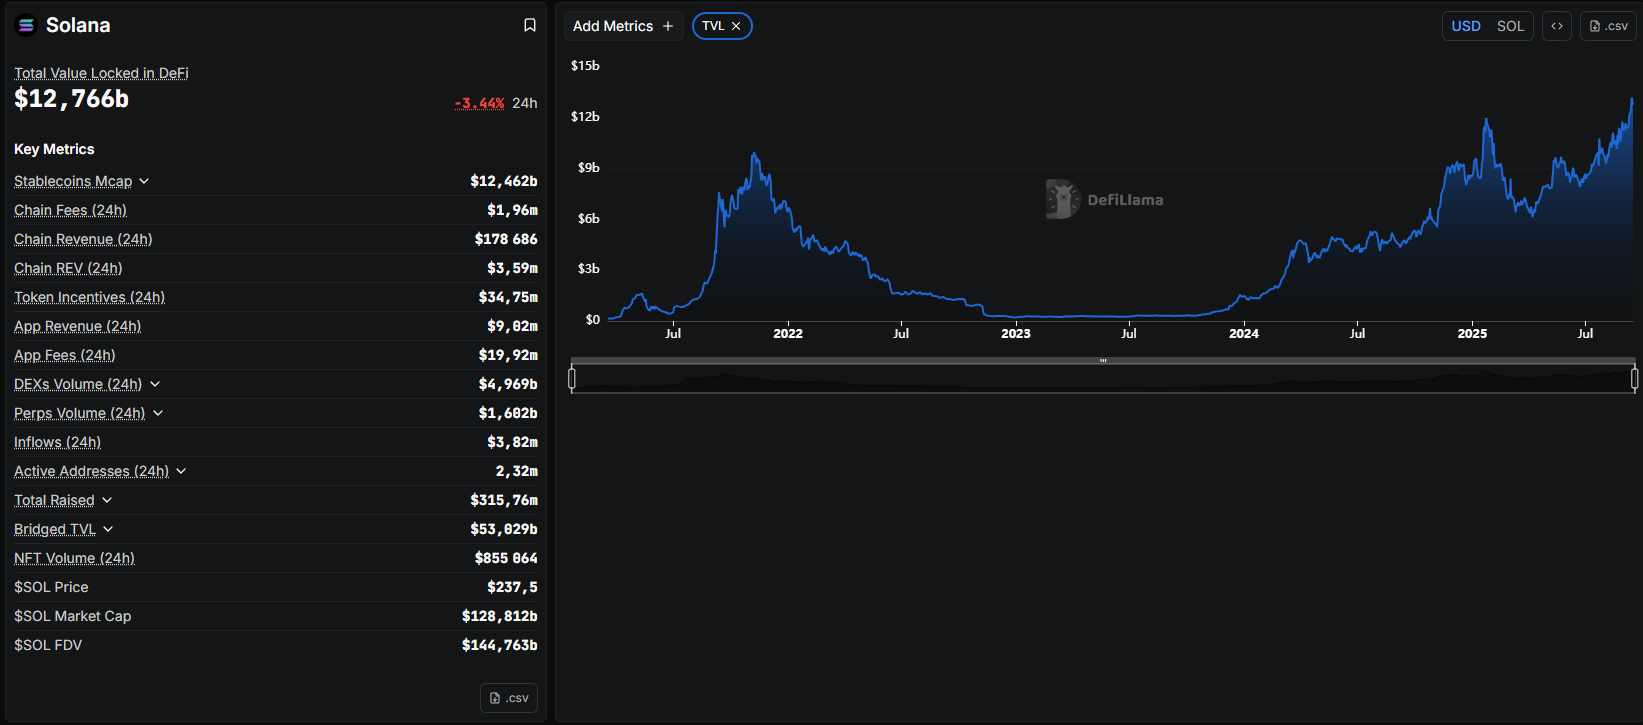This screenshot has height=725, width=1643.
Task: Click the $SOL FDV label
Action: [x=48, y=645]
